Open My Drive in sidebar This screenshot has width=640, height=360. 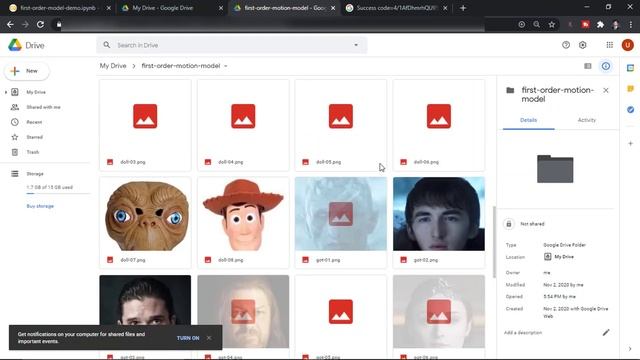[36, 92]
